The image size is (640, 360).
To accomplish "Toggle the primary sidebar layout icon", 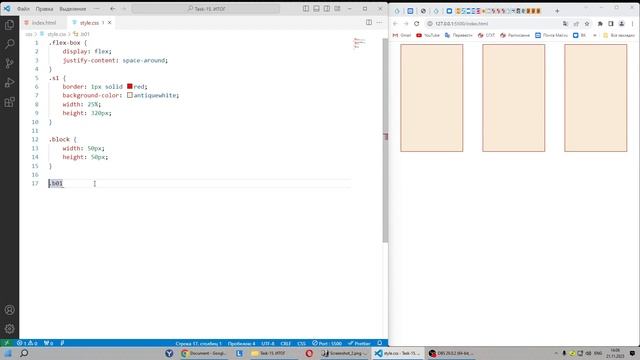I will pyautogui.click(x=306, y=9).
